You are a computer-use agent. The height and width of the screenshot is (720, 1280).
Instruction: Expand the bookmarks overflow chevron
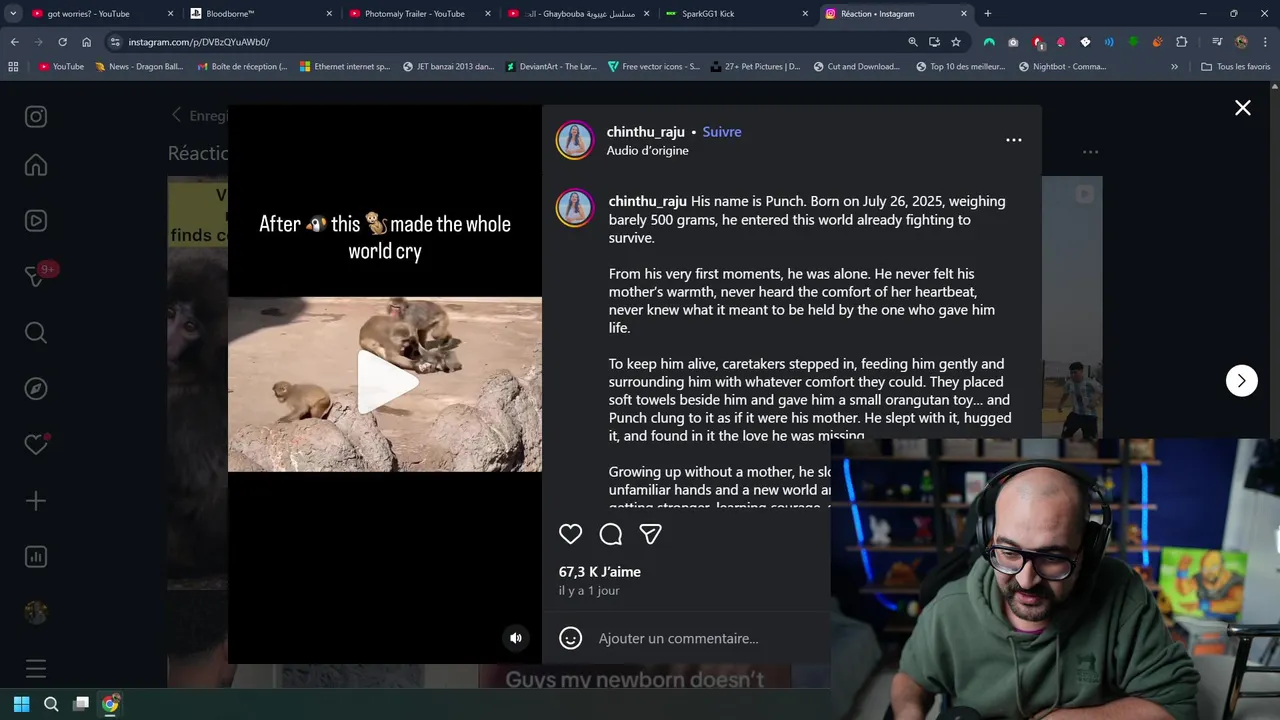tap(1174, 67)
